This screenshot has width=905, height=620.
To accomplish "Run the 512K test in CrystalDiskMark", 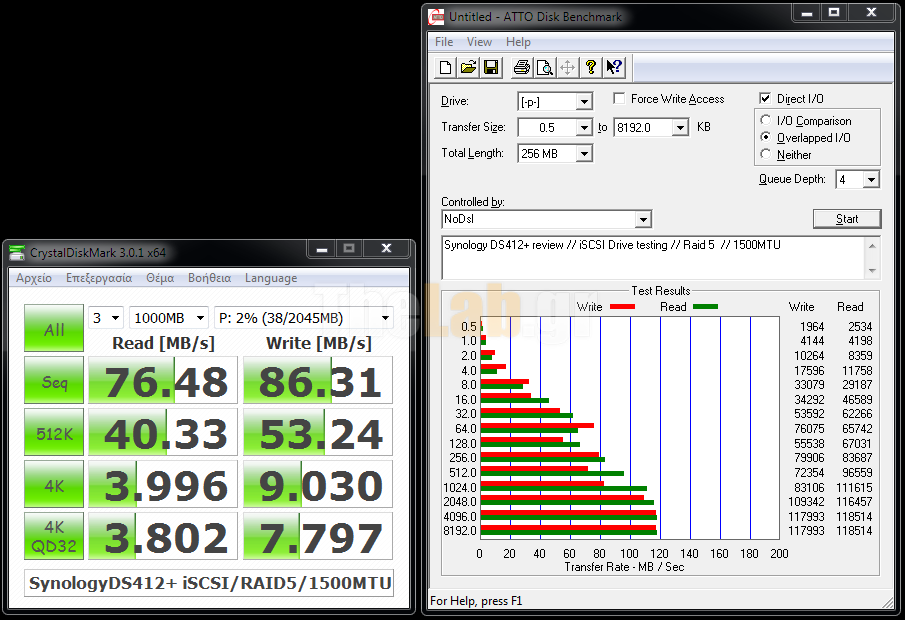I will tap(54, 432).
